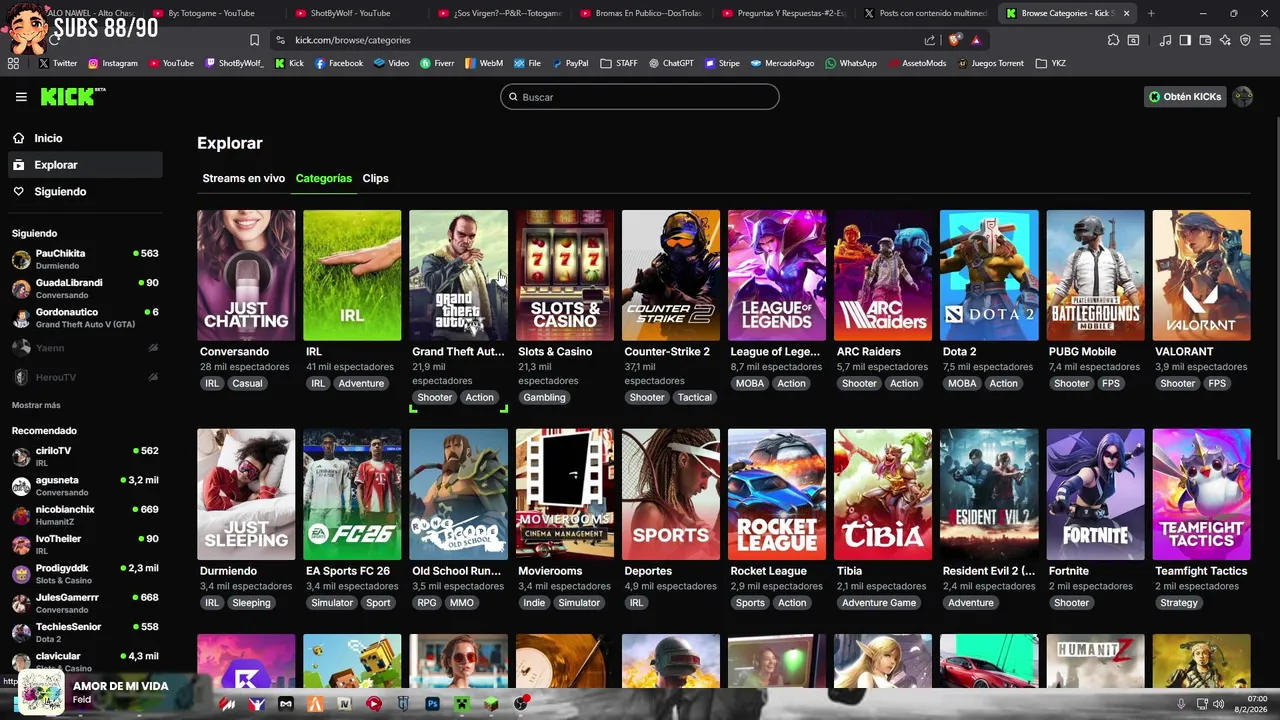Open the Brave VPN shield icon

[x=1245, y=40]
